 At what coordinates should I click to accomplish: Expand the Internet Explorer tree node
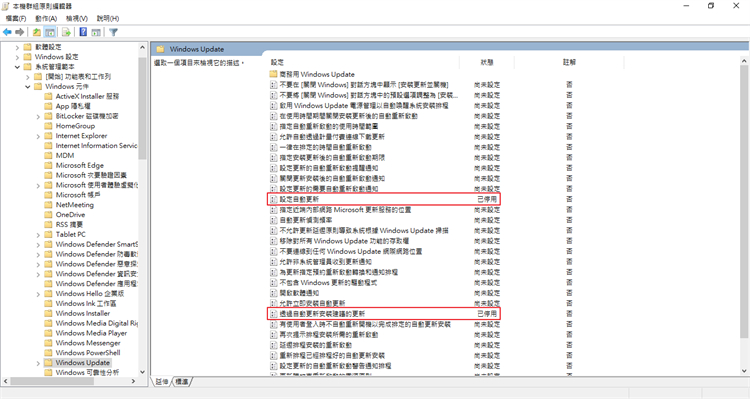pos(38,136)
